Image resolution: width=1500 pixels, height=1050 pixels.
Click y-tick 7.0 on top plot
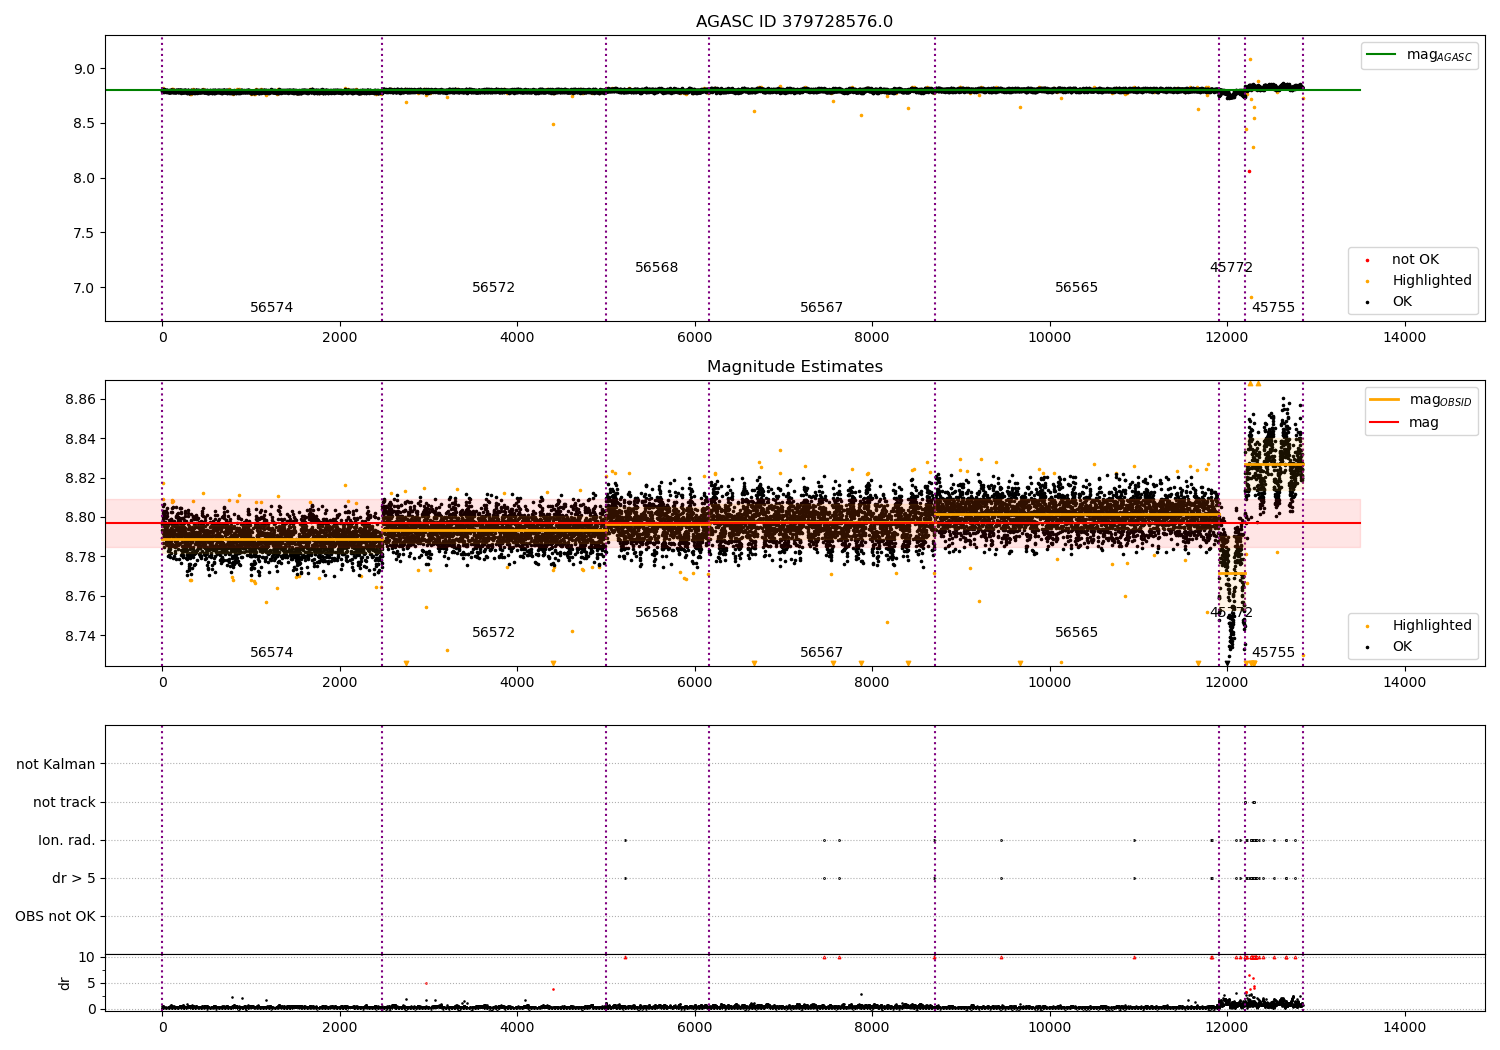pos(84,288)
